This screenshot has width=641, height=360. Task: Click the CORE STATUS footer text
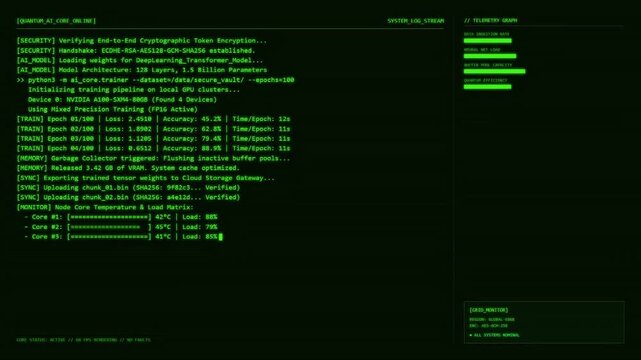pos(83,340)
